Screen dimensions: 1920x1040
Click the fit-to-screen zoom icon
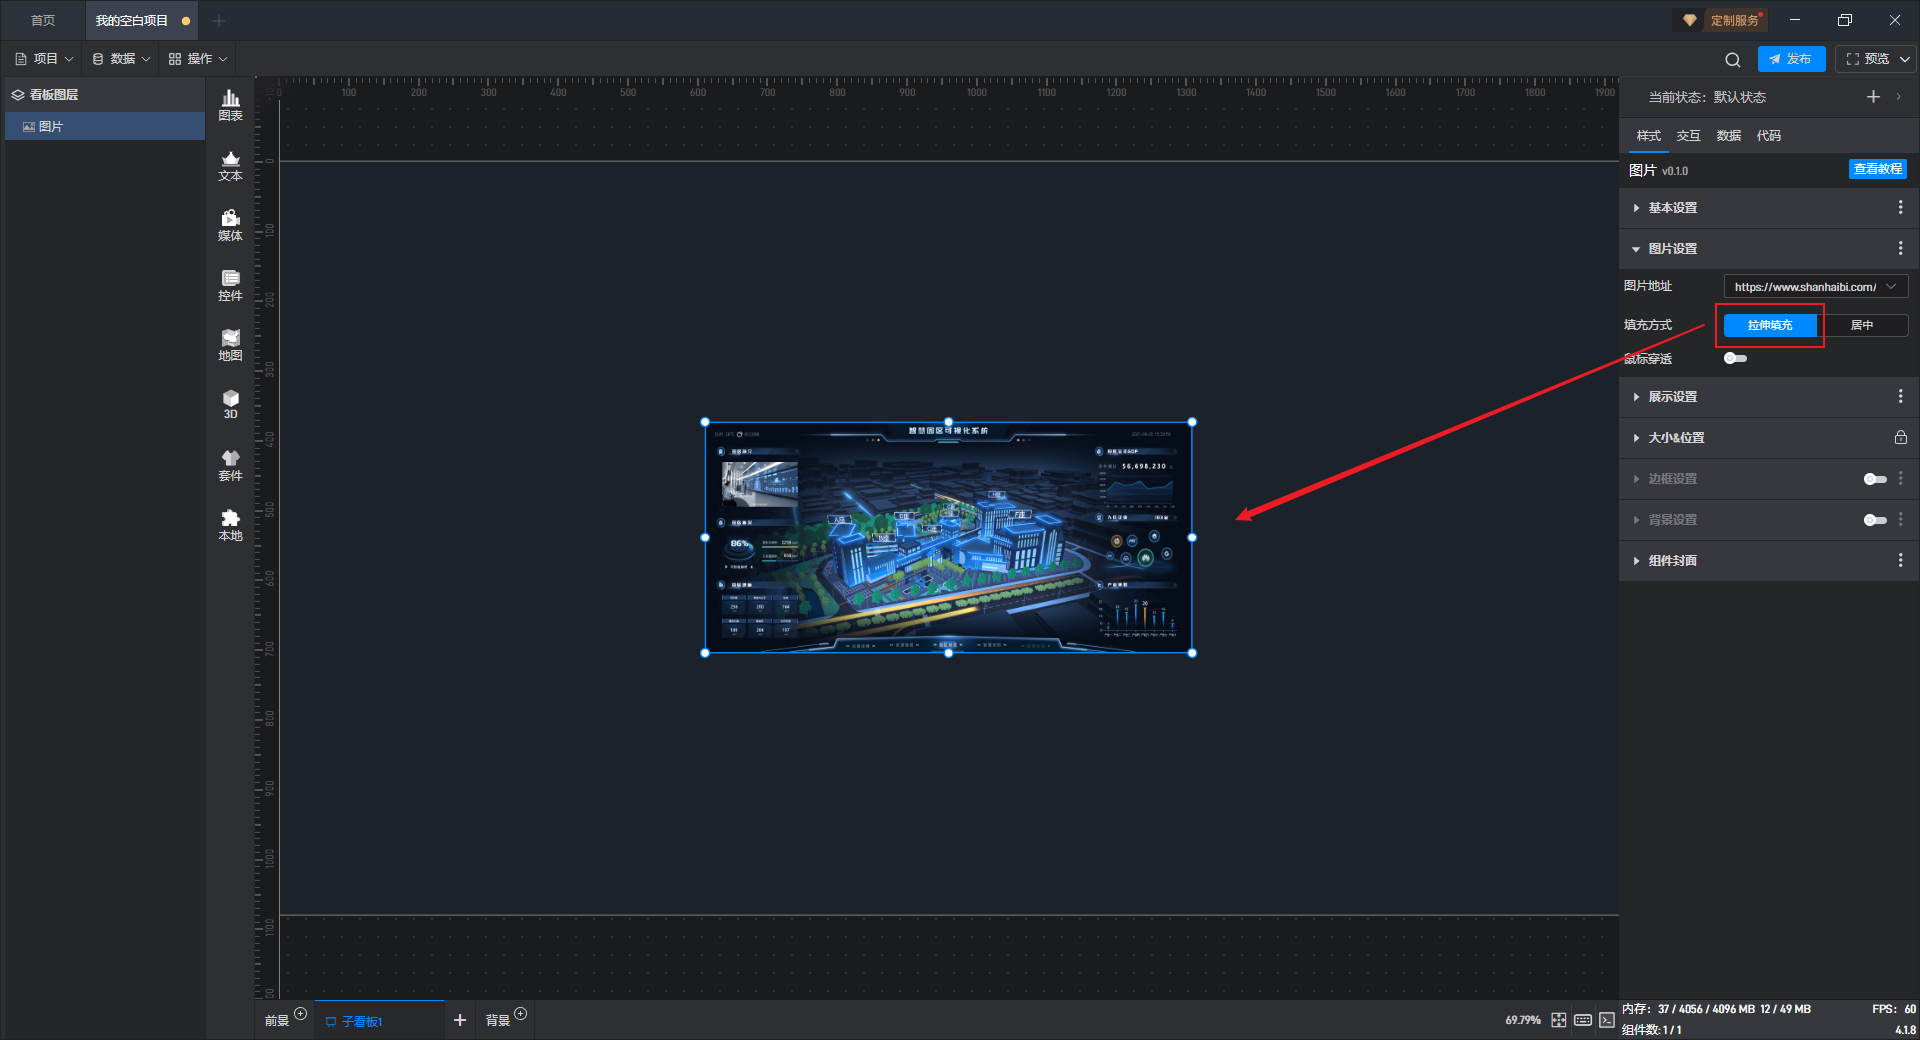[x=1558, y=1020]
